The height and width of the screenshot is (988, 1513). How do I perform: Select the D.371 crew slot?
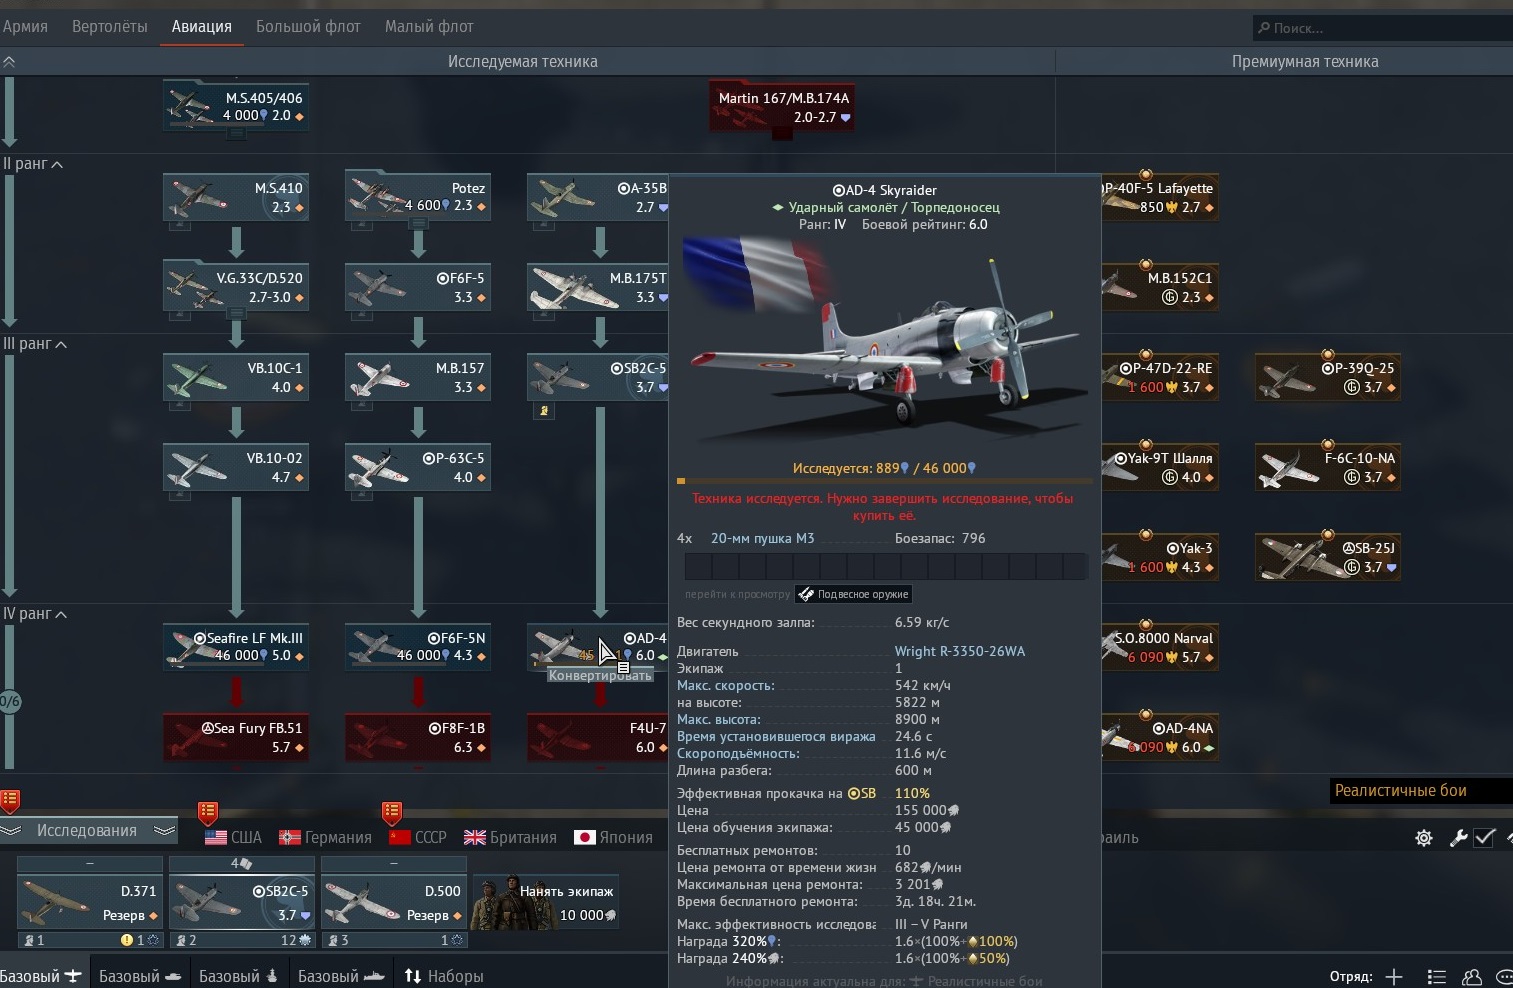(x=90, y=903)
